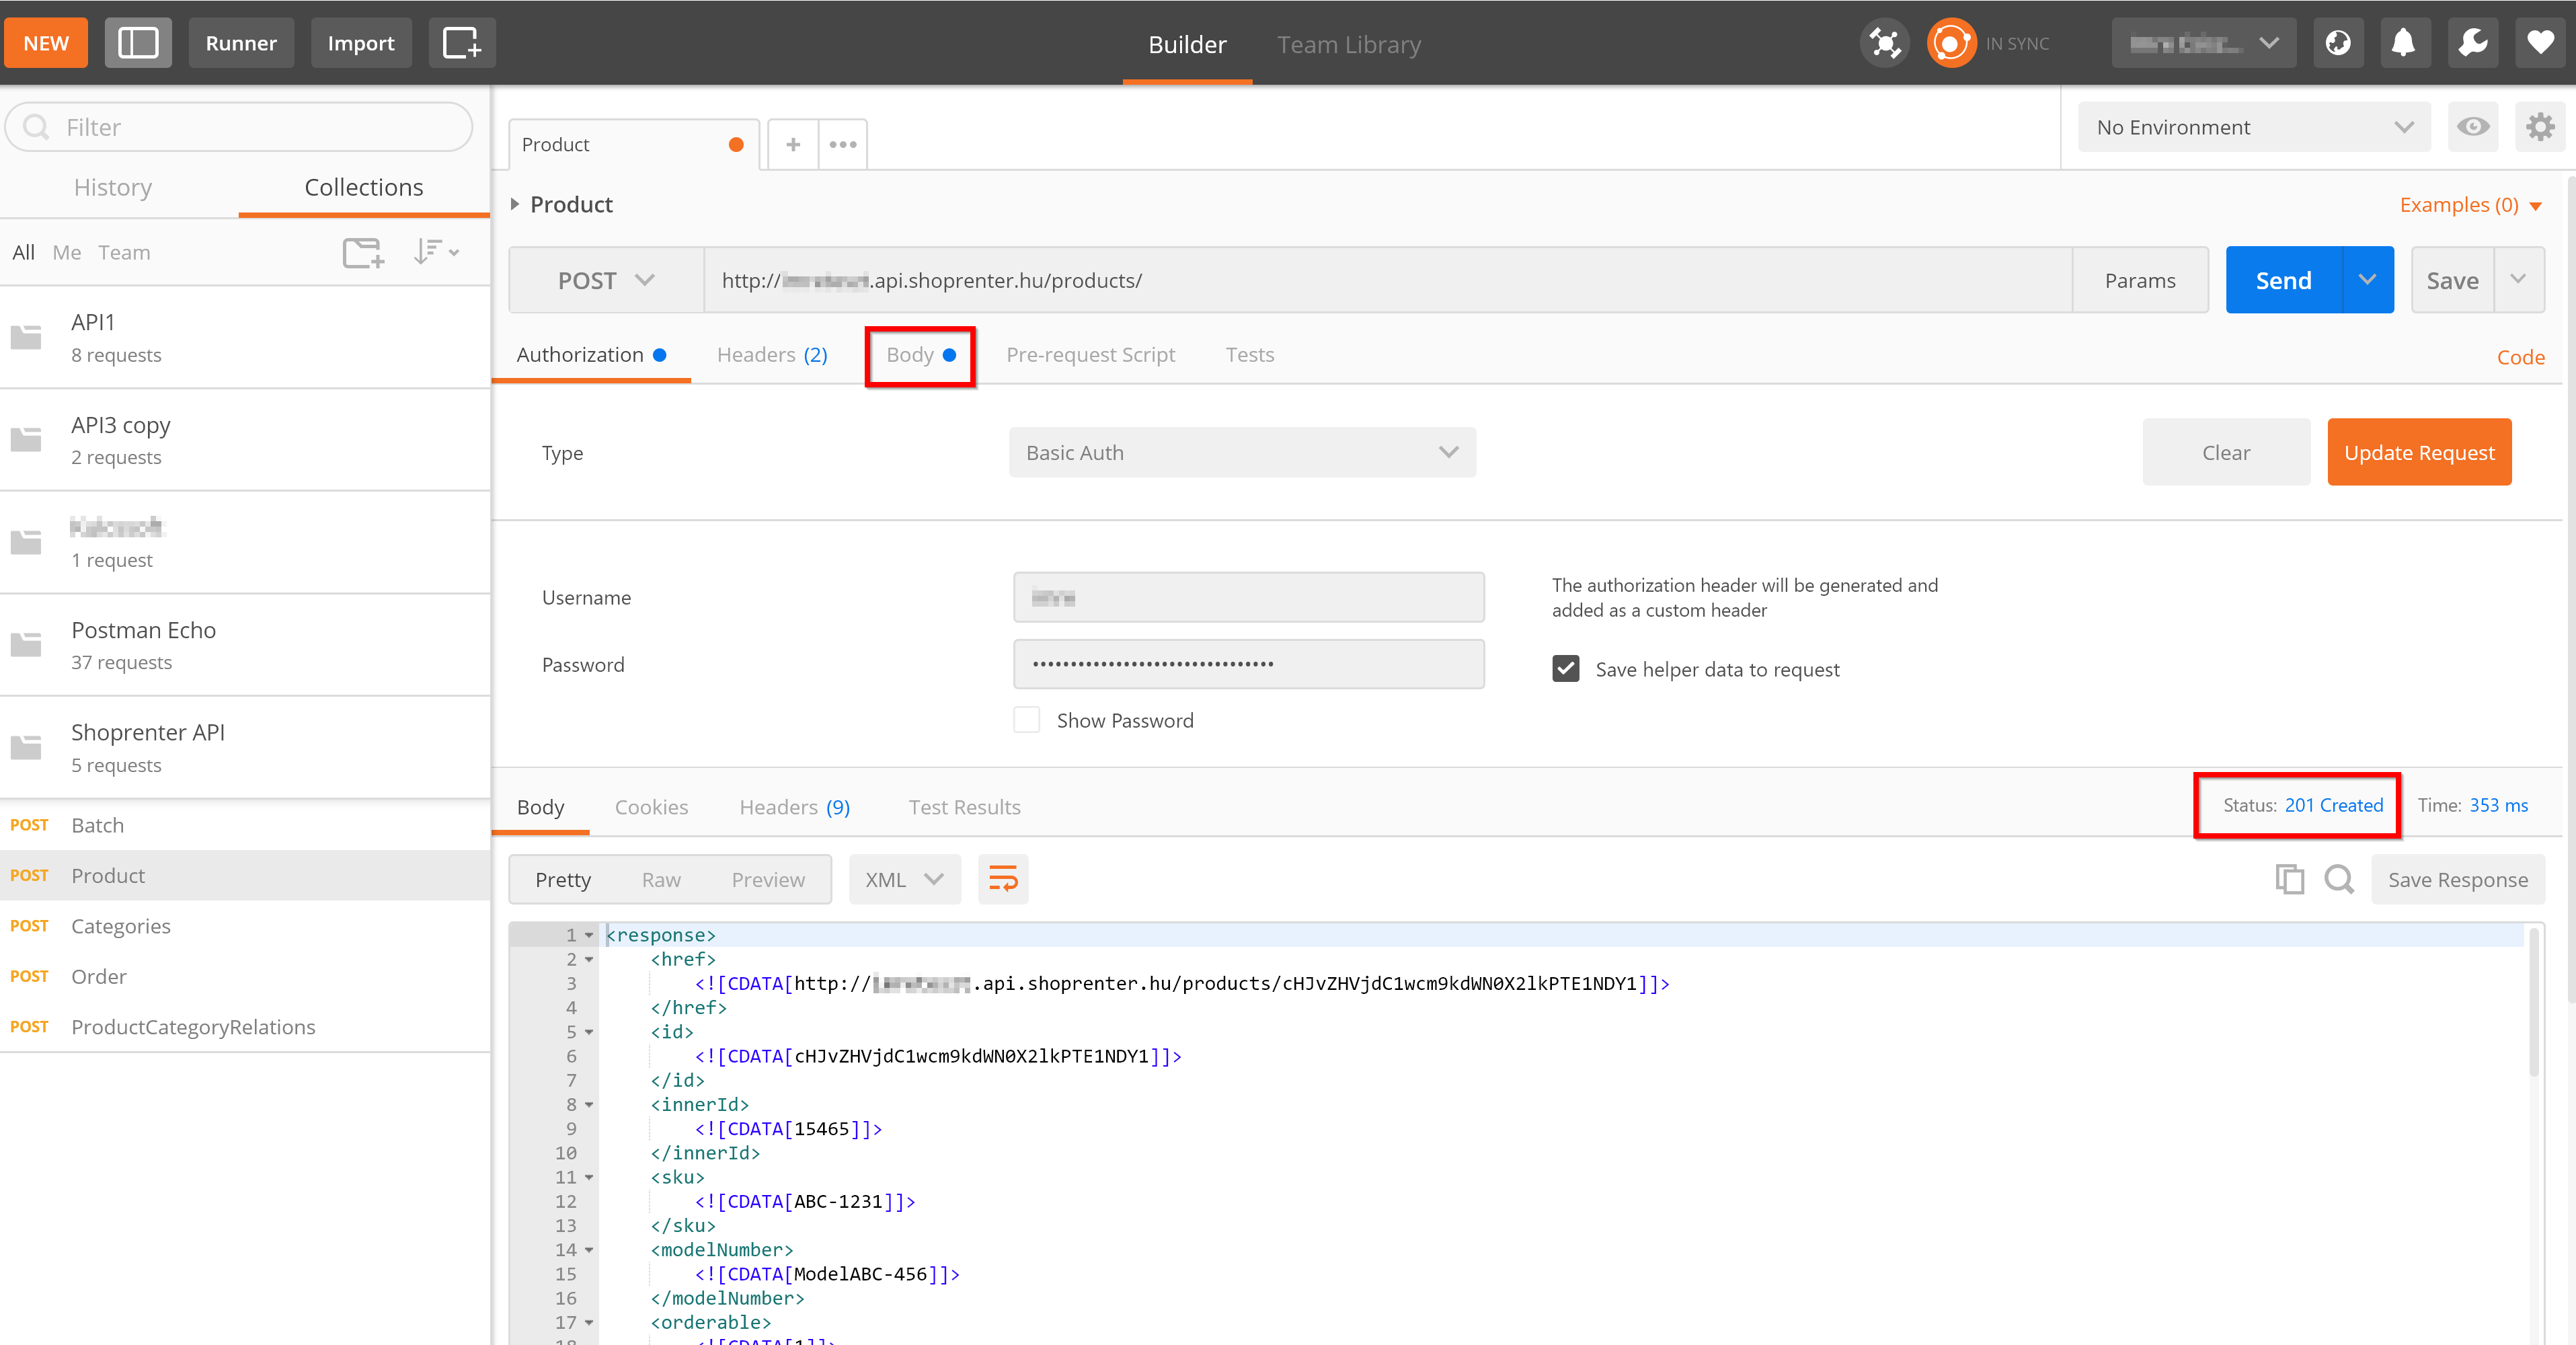Open the Code generation link
Viewport: 2576px width, 1345px height.
point(2521,356)
